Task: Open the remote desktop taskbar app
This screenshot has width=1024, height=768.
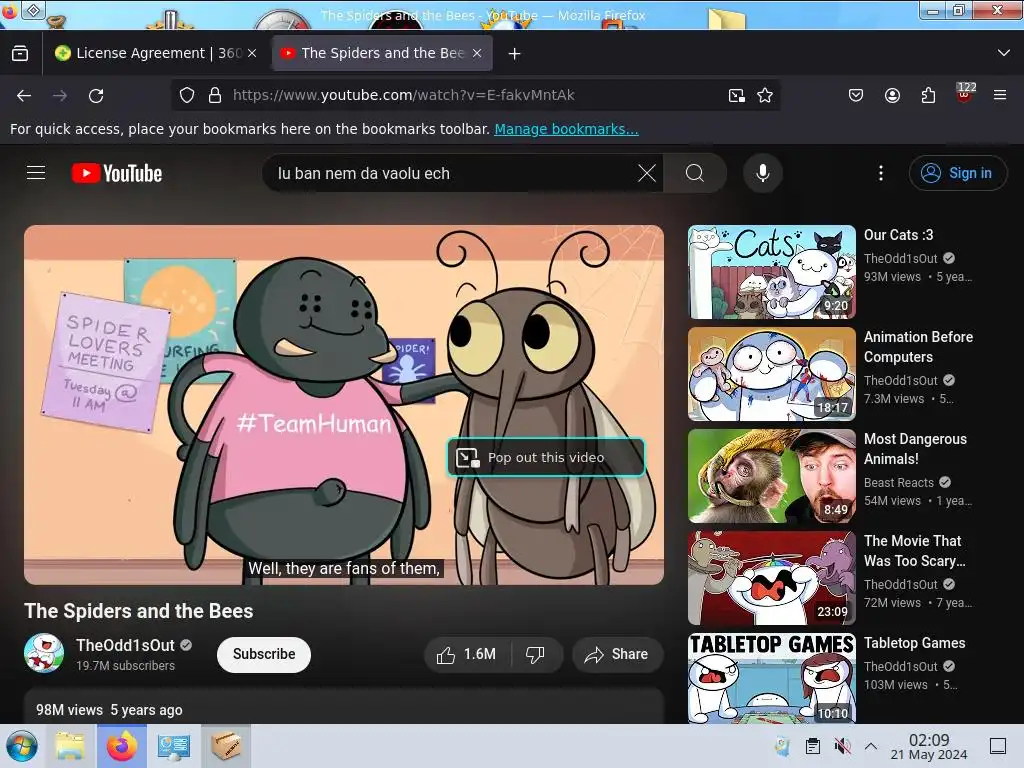Action: pos(174,746)
